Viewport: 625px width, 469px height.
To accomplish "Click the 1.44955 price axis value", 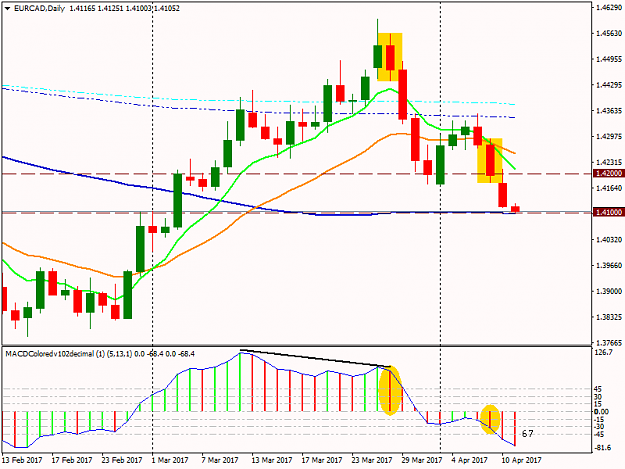I will tap(609, 59).
